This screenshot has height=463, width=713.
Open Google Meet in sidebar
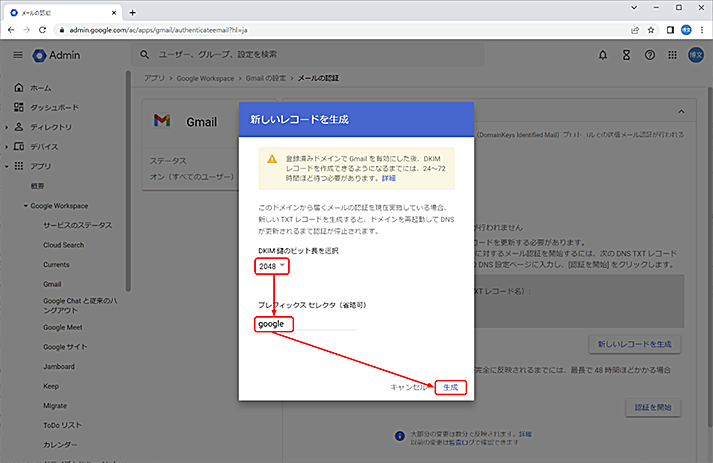63,327
